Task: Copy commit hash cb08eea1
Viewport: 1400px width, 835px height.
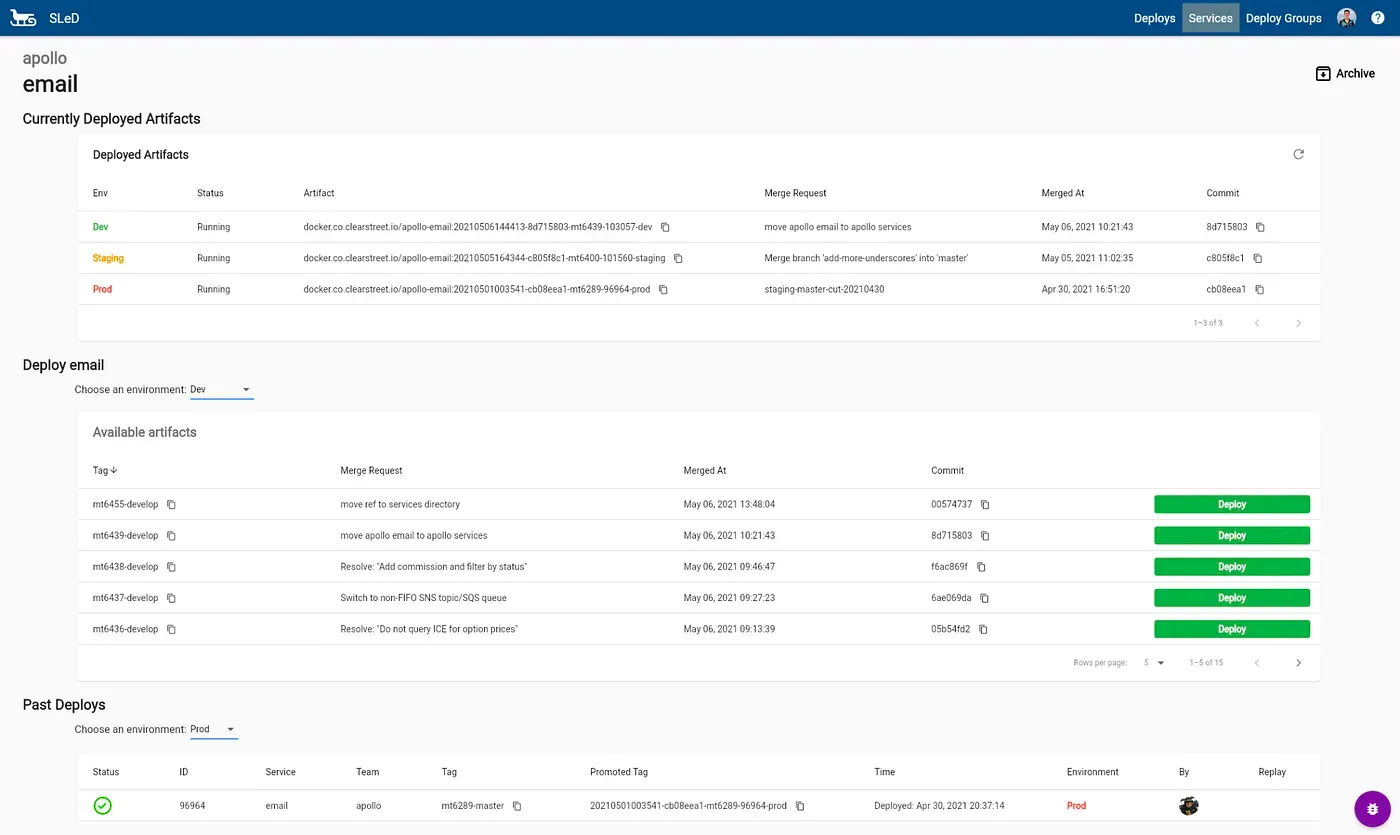Action: (x=1259, y=289)
